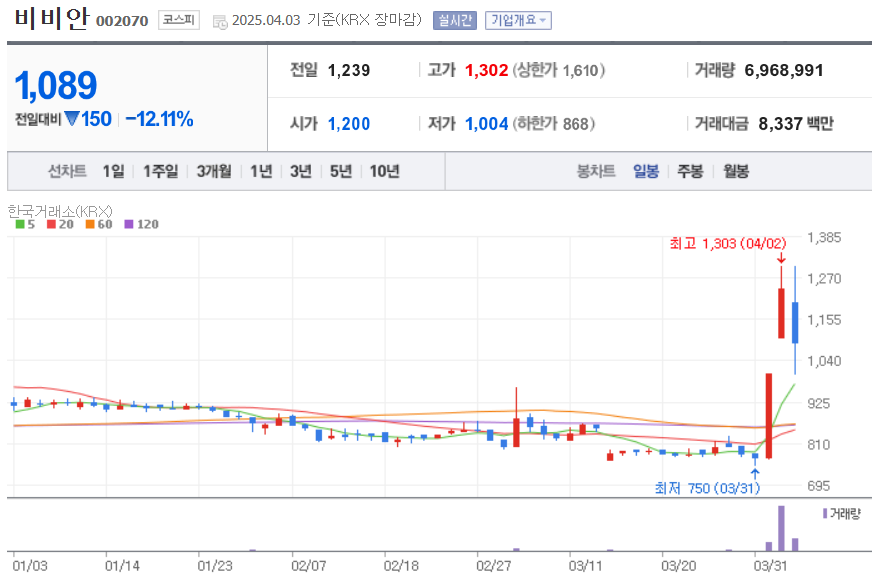Click the clock icon beside the date
The image size is (872, 582).
tap(220, 22)
